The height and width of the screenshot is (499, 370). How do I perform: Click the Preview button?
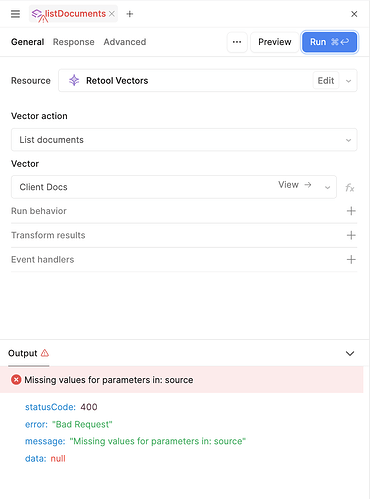tap(275, 42)
